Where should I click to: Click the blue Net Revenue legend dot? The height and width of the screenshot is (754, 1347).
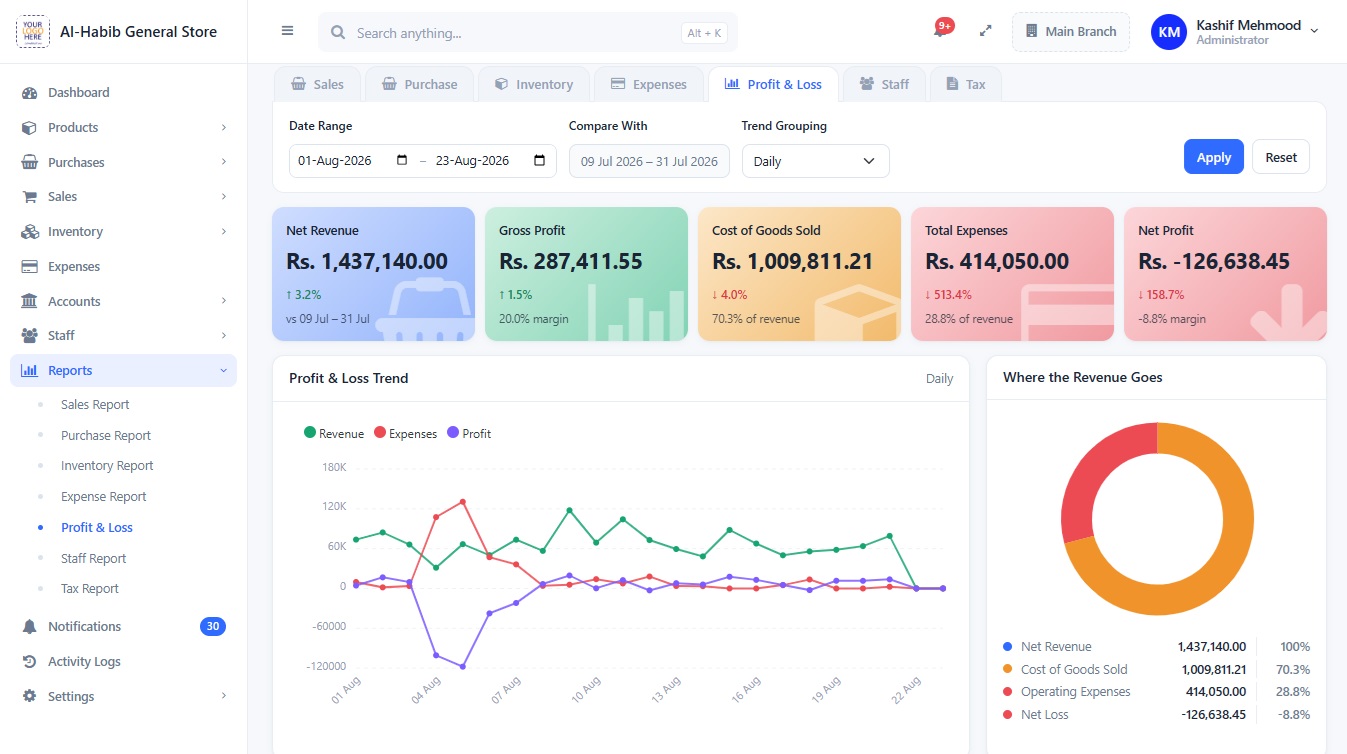tap(1007, 647)
